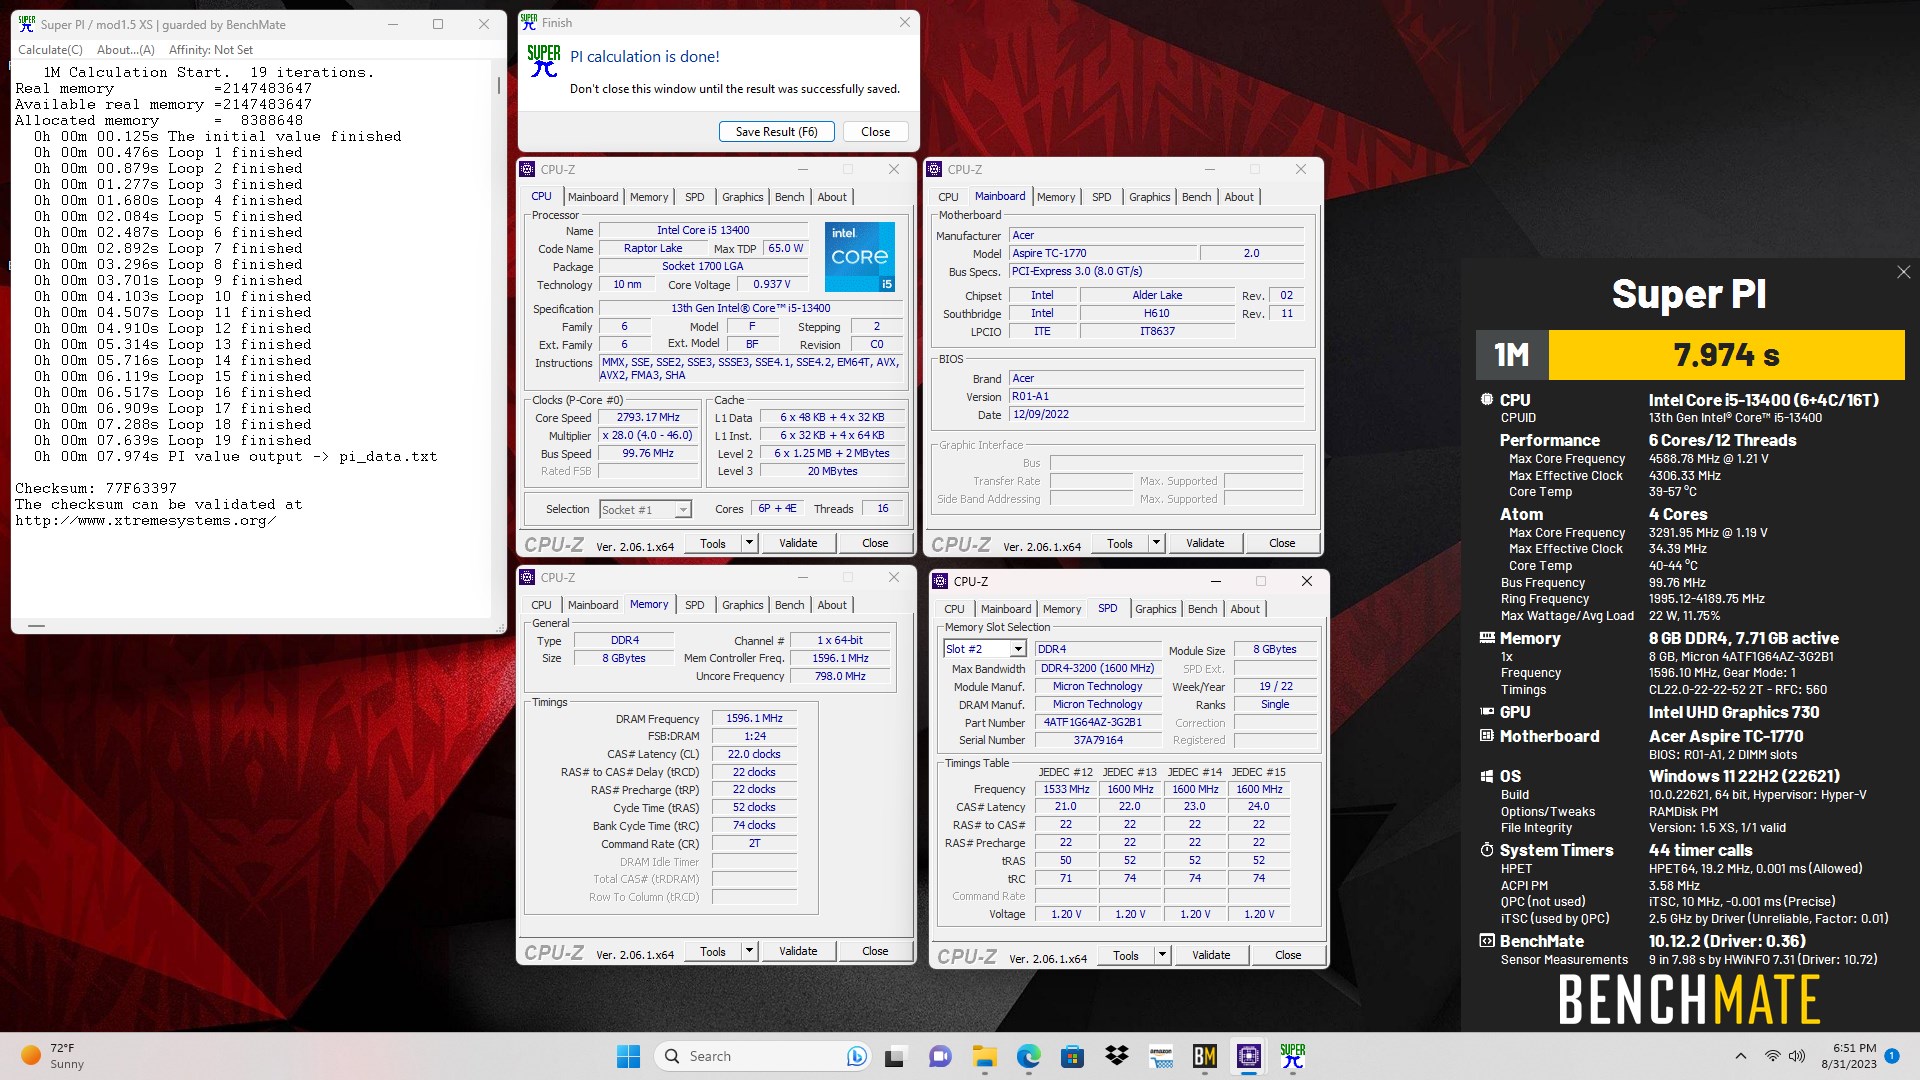Expand Tools arrow in CPU-Z CPU window

(749, 543)
